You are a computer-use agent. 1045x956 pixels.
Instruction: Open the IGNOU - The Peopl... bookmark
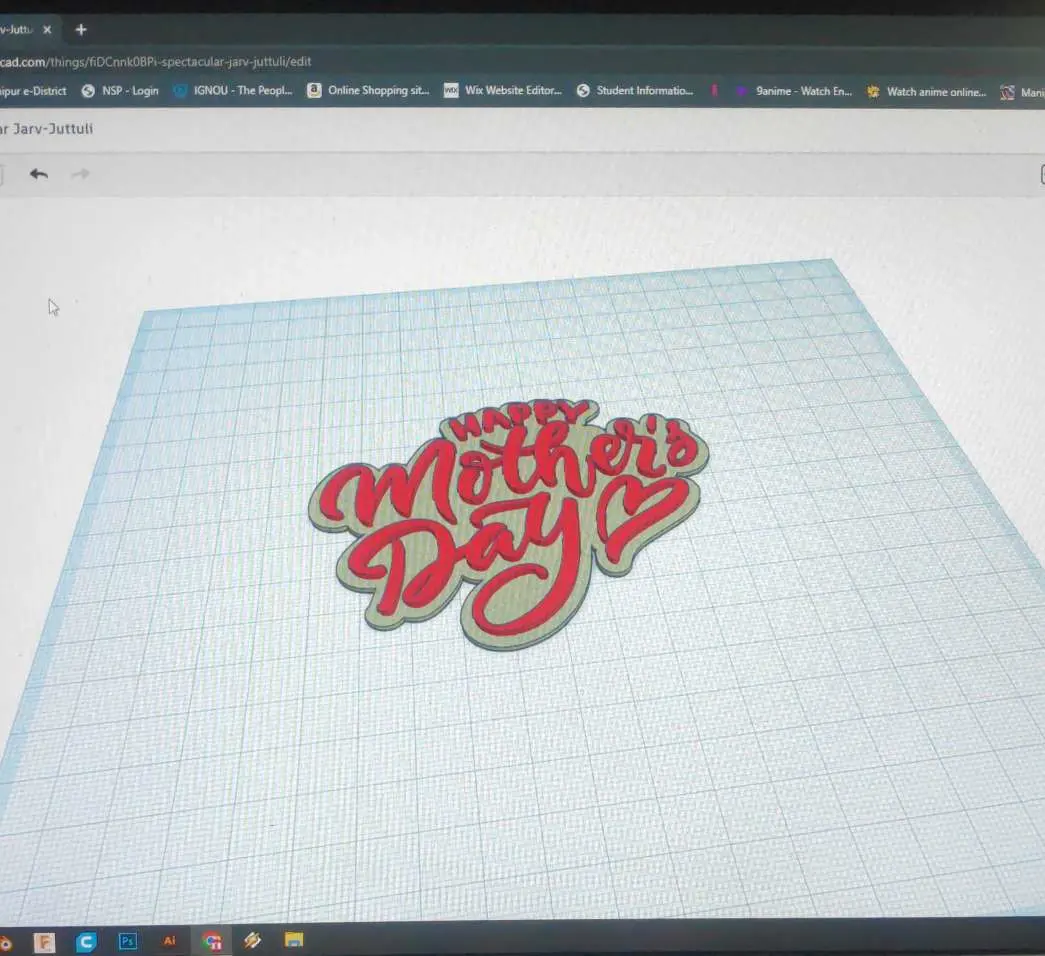[233, 90]
